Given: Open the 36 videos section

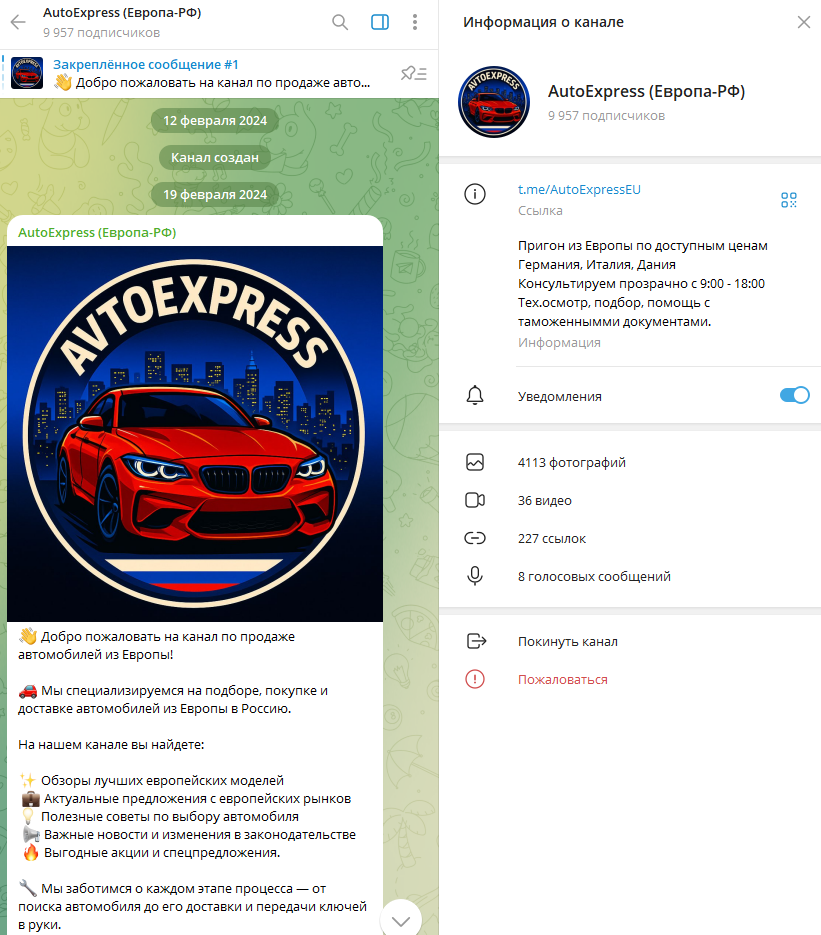Looking at the screenshot, I should point(544,500).
